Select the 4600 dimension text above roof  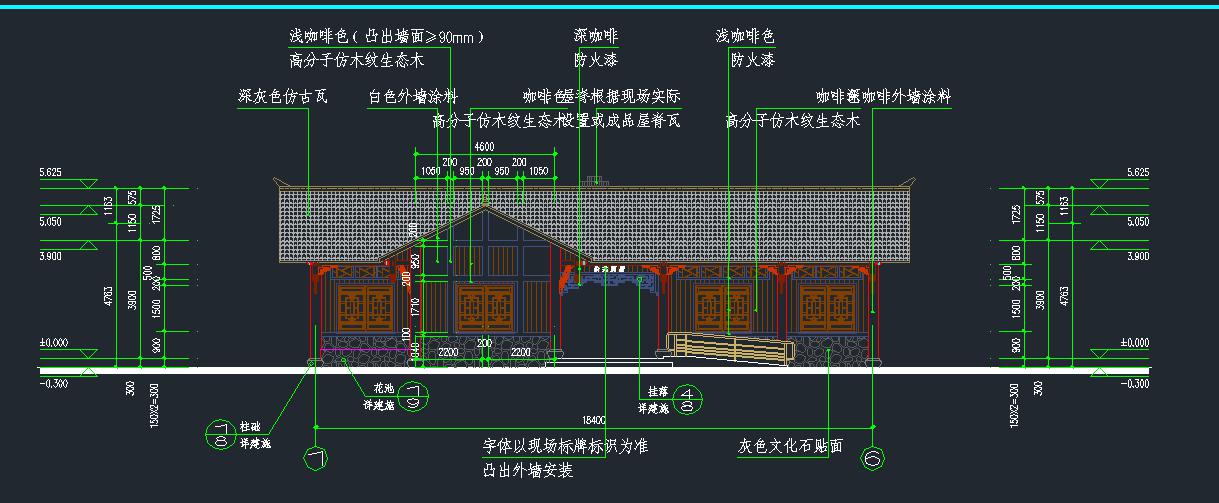pyautogui.click(x=484, y=147)
